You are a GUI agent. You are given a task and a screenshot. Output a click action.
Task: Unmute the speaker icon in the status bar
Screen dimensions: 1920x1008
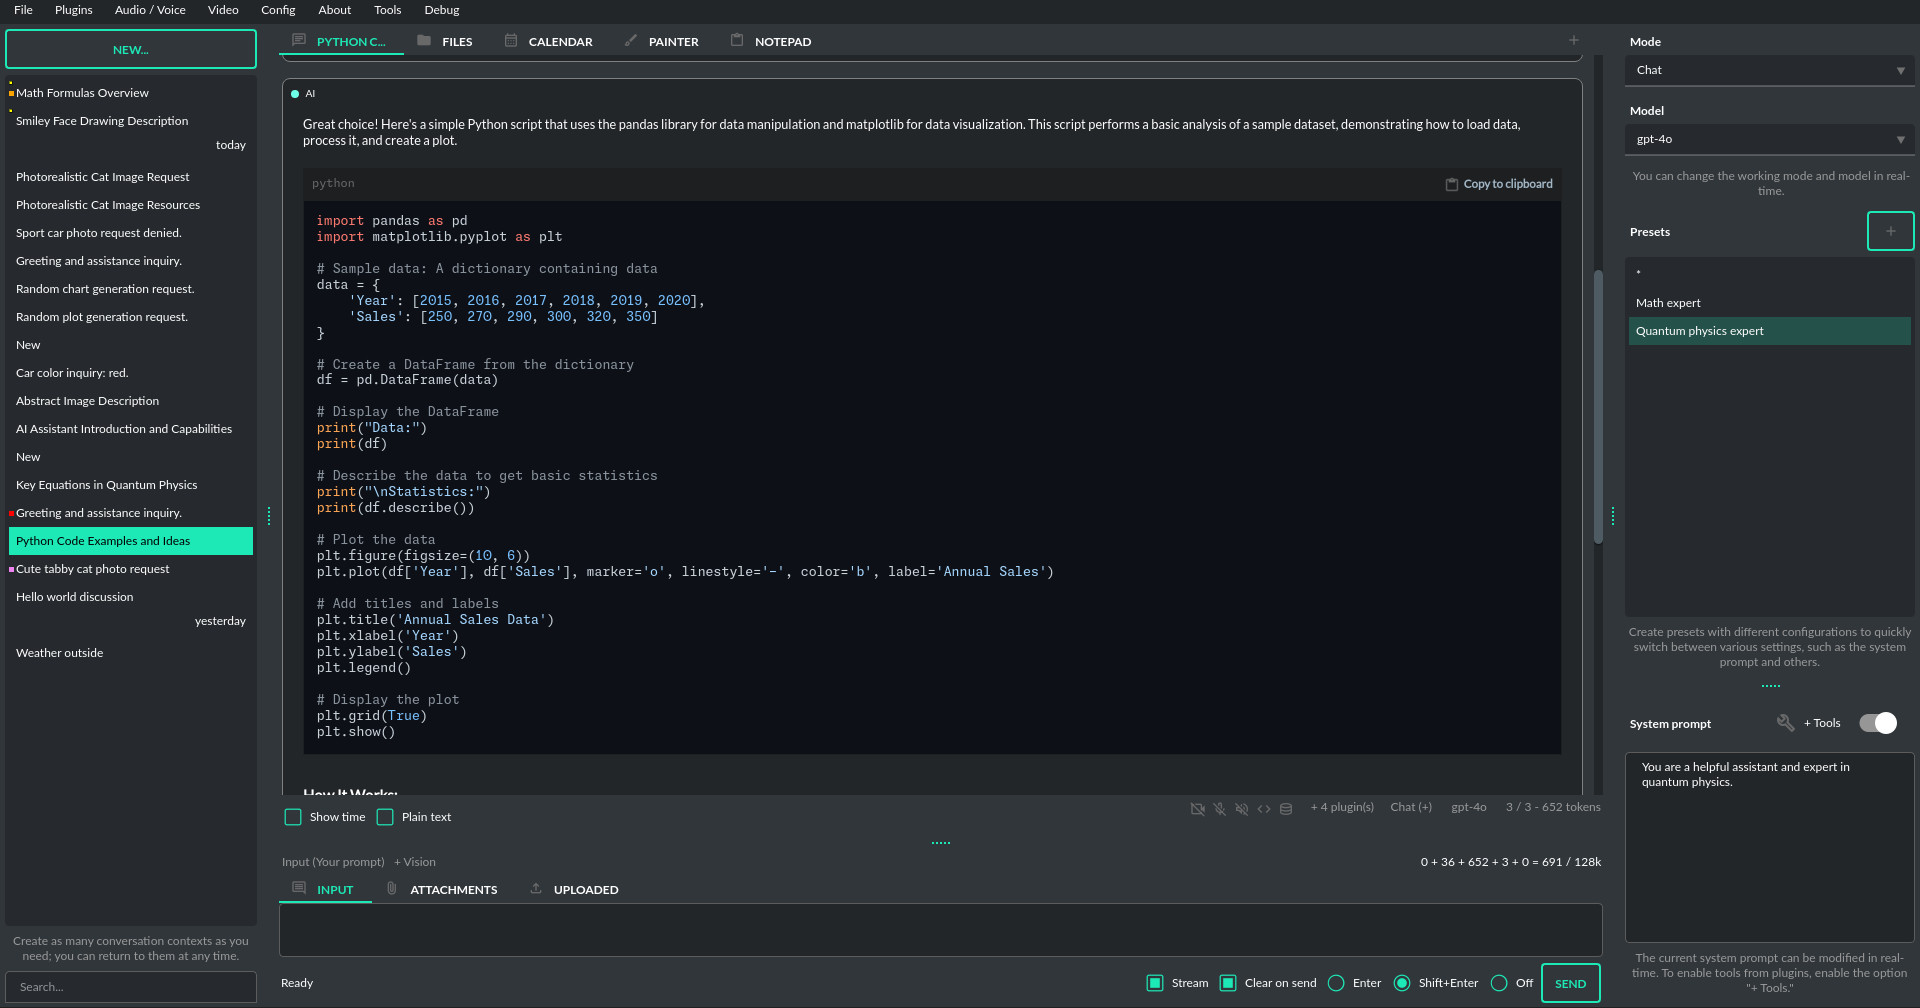[1241, 808]
